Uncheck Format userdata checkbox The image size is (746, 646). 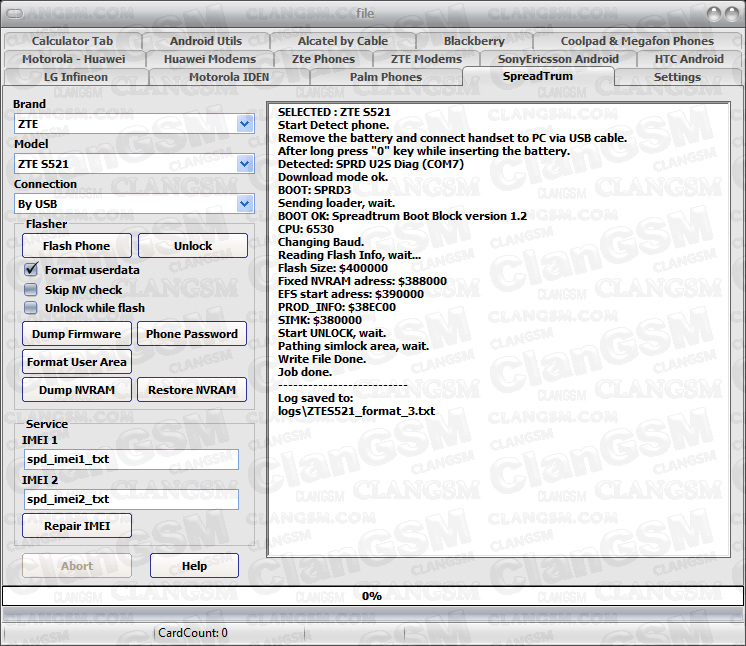[x=31, y=270]
